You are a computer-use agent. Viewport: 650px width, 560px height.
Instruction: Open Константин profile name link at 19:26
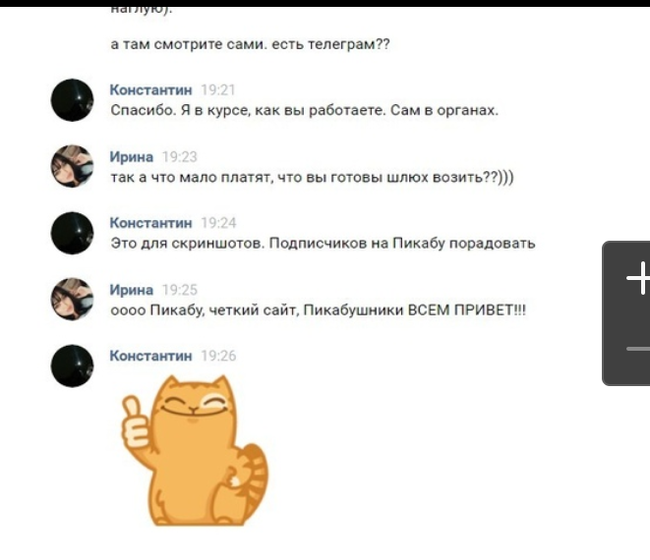point(151,356)
